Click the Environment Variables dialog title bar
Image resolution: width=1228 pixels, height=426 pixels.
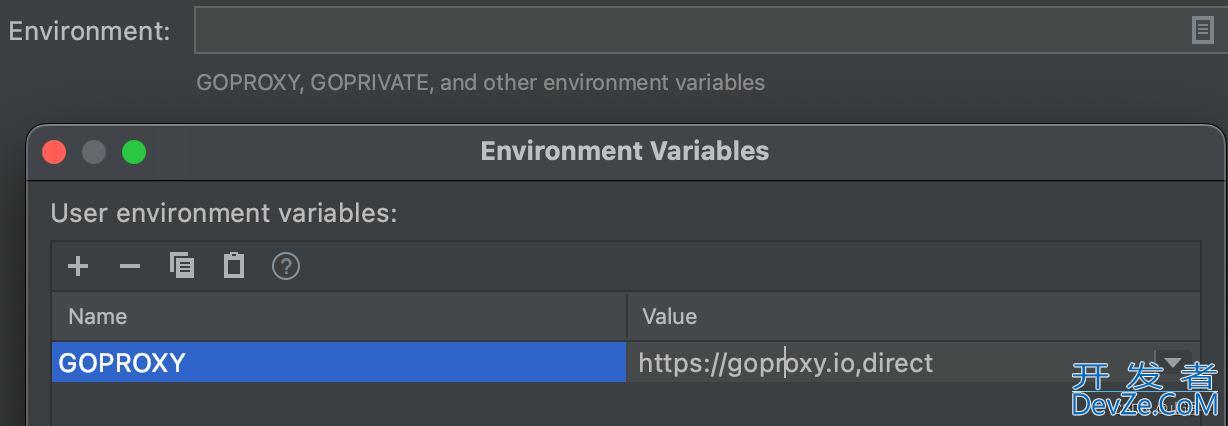[x=625, y=152]
